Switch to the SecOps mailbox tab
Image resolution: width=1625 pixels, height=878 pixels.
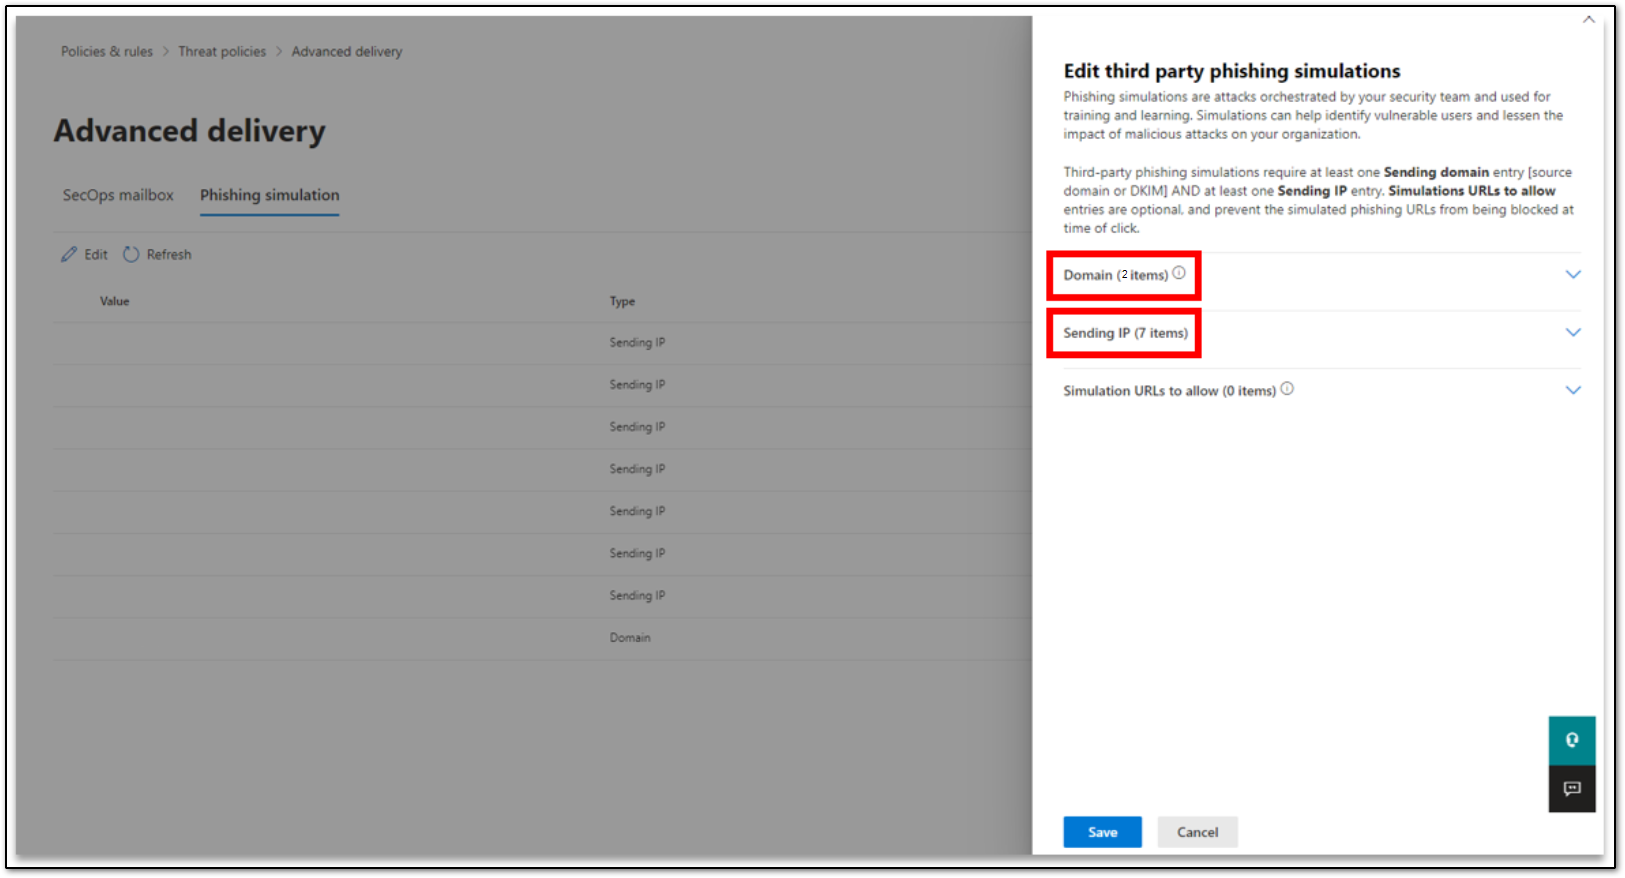pyautogui.click(x=118, y=195)
